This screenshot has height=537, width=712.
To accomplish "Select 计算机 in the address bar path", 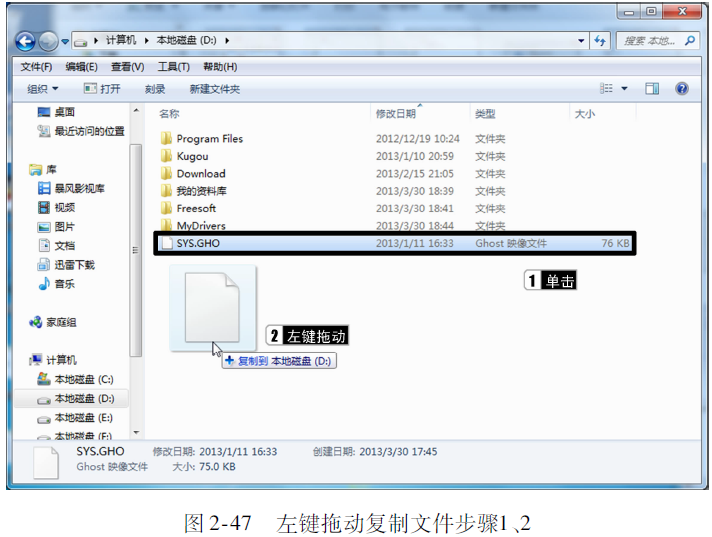I will click(x=121, y=40).
